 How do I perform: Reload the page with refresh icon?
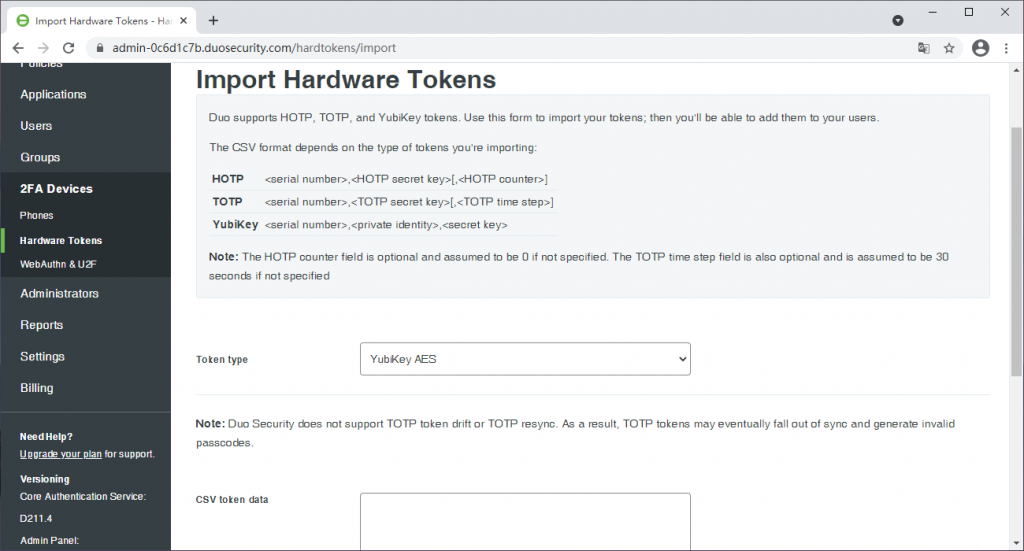tap(69, 48)
